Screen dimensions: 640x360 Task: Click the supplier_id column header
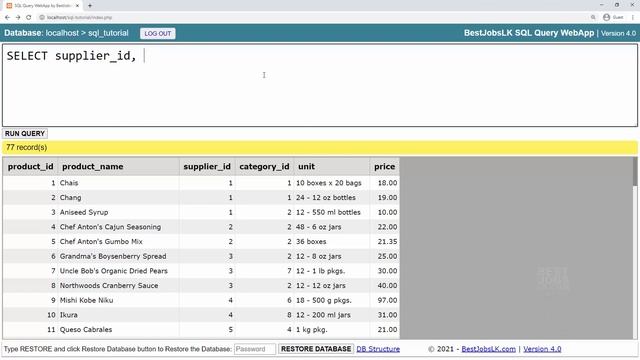tap(207, 167)
